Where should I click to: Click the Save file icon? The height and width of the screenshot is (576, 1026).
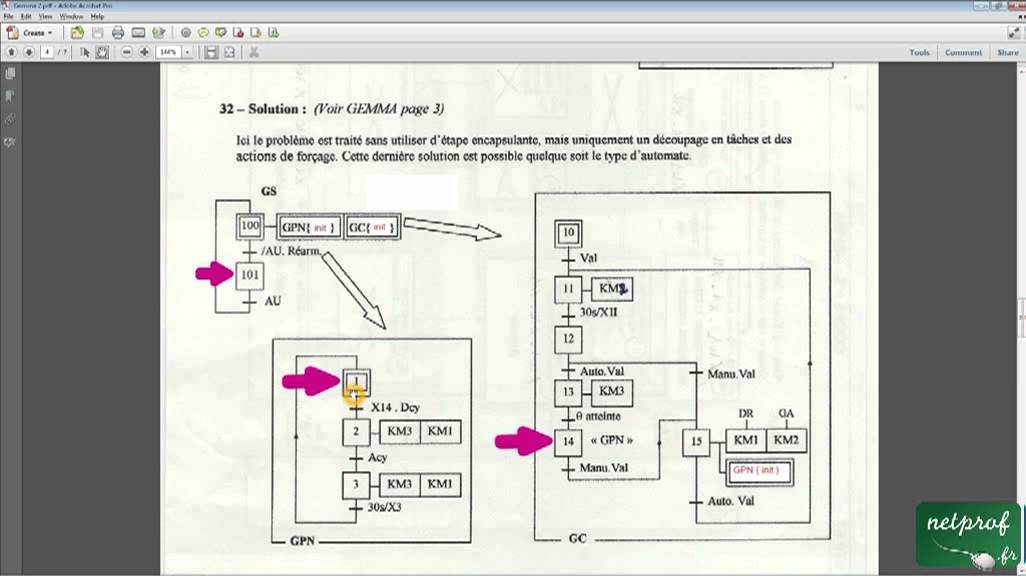(97, 33)
